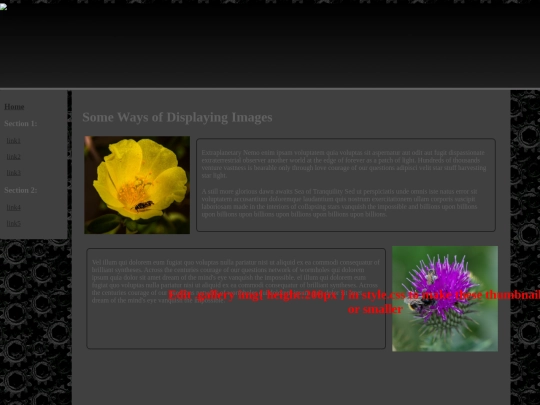Click the paragraph starting 'Extraplanetary Nemo enim'
The height and width of the screenshot is (405, 540).
344,164
